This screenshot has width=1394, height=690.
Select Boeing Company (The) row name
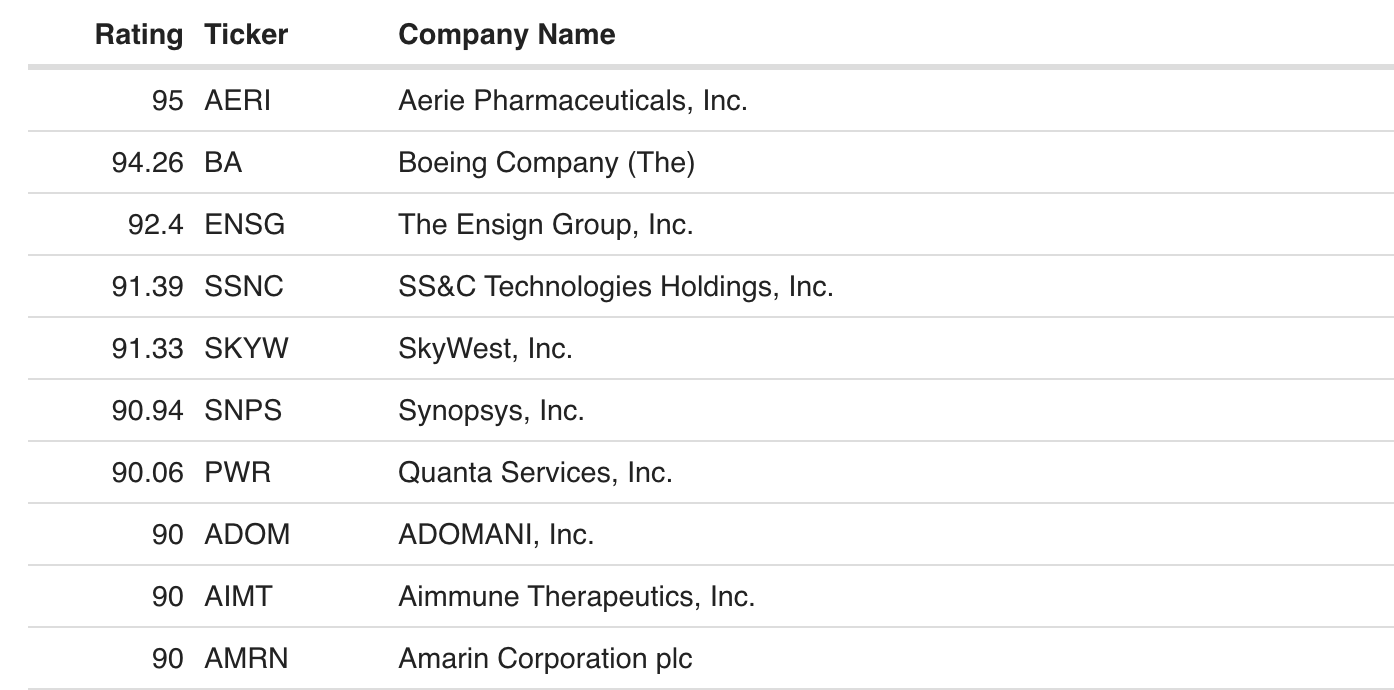tap(546, 162)
